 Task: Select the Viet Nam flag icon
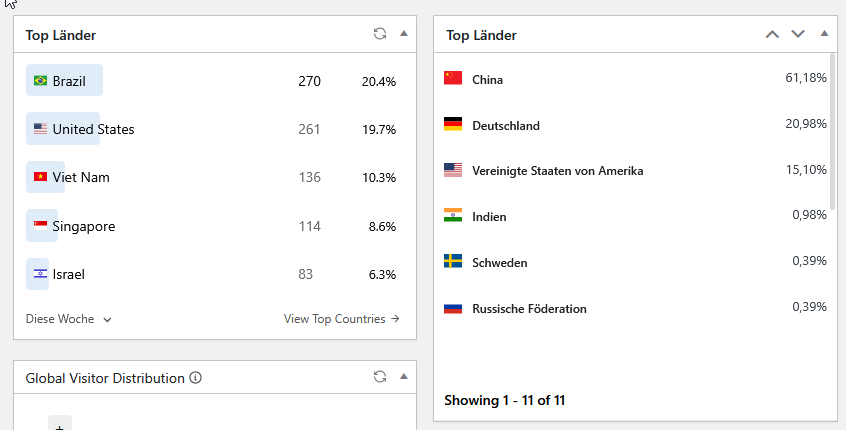pyautogui.click(x=41, y=177)
